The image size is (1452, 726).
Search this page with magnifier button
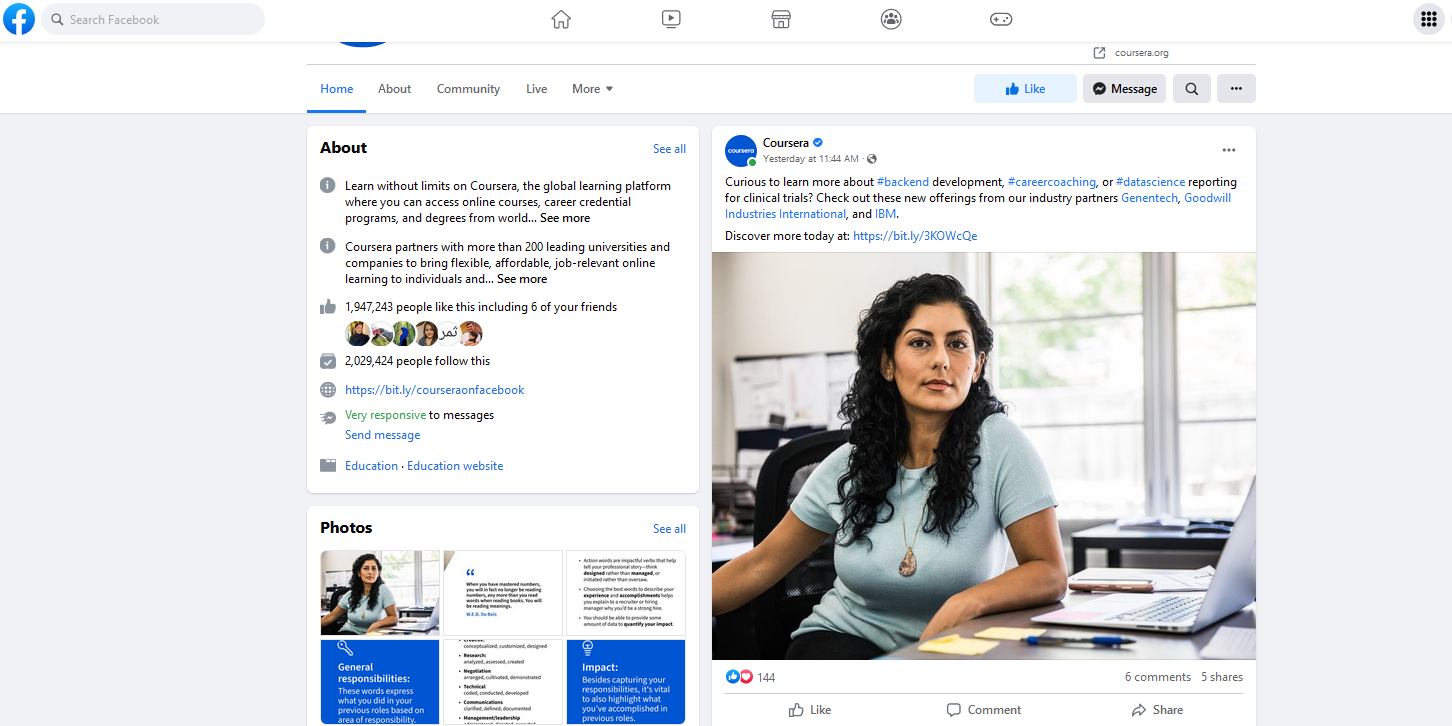[x=1192, y=89]
